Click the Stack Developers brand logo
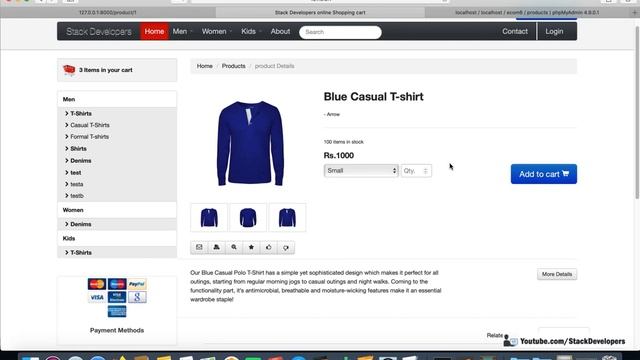 tap(99, 31)
